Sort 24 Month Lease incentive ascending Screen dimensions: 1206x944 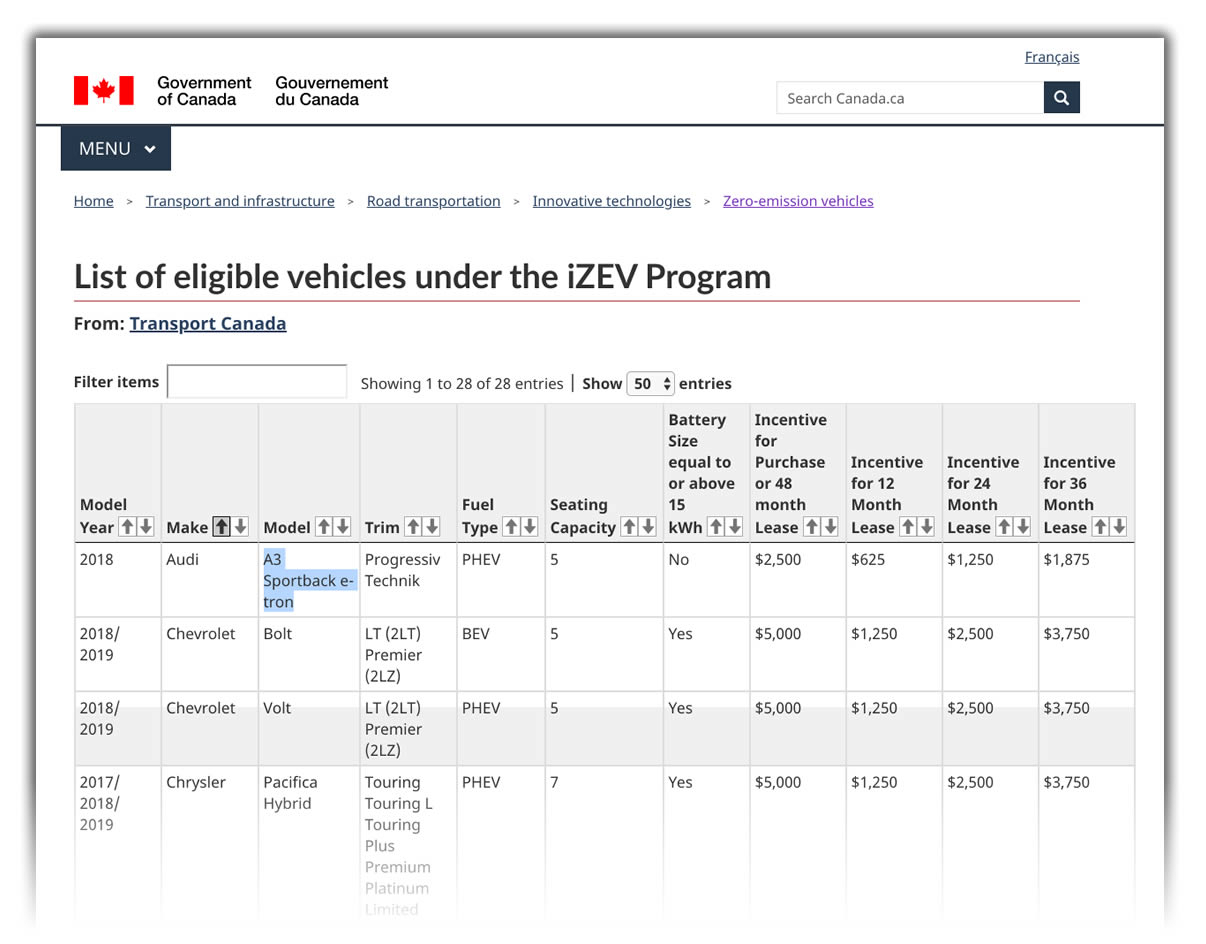click(1004, 527)
